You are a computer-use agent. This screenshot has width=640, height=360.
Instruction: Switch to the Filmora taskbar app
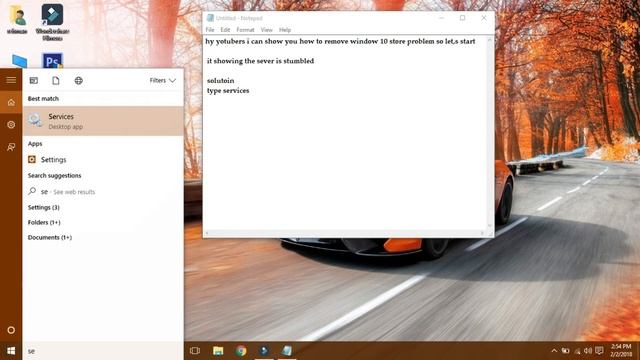tap(264, 351)
